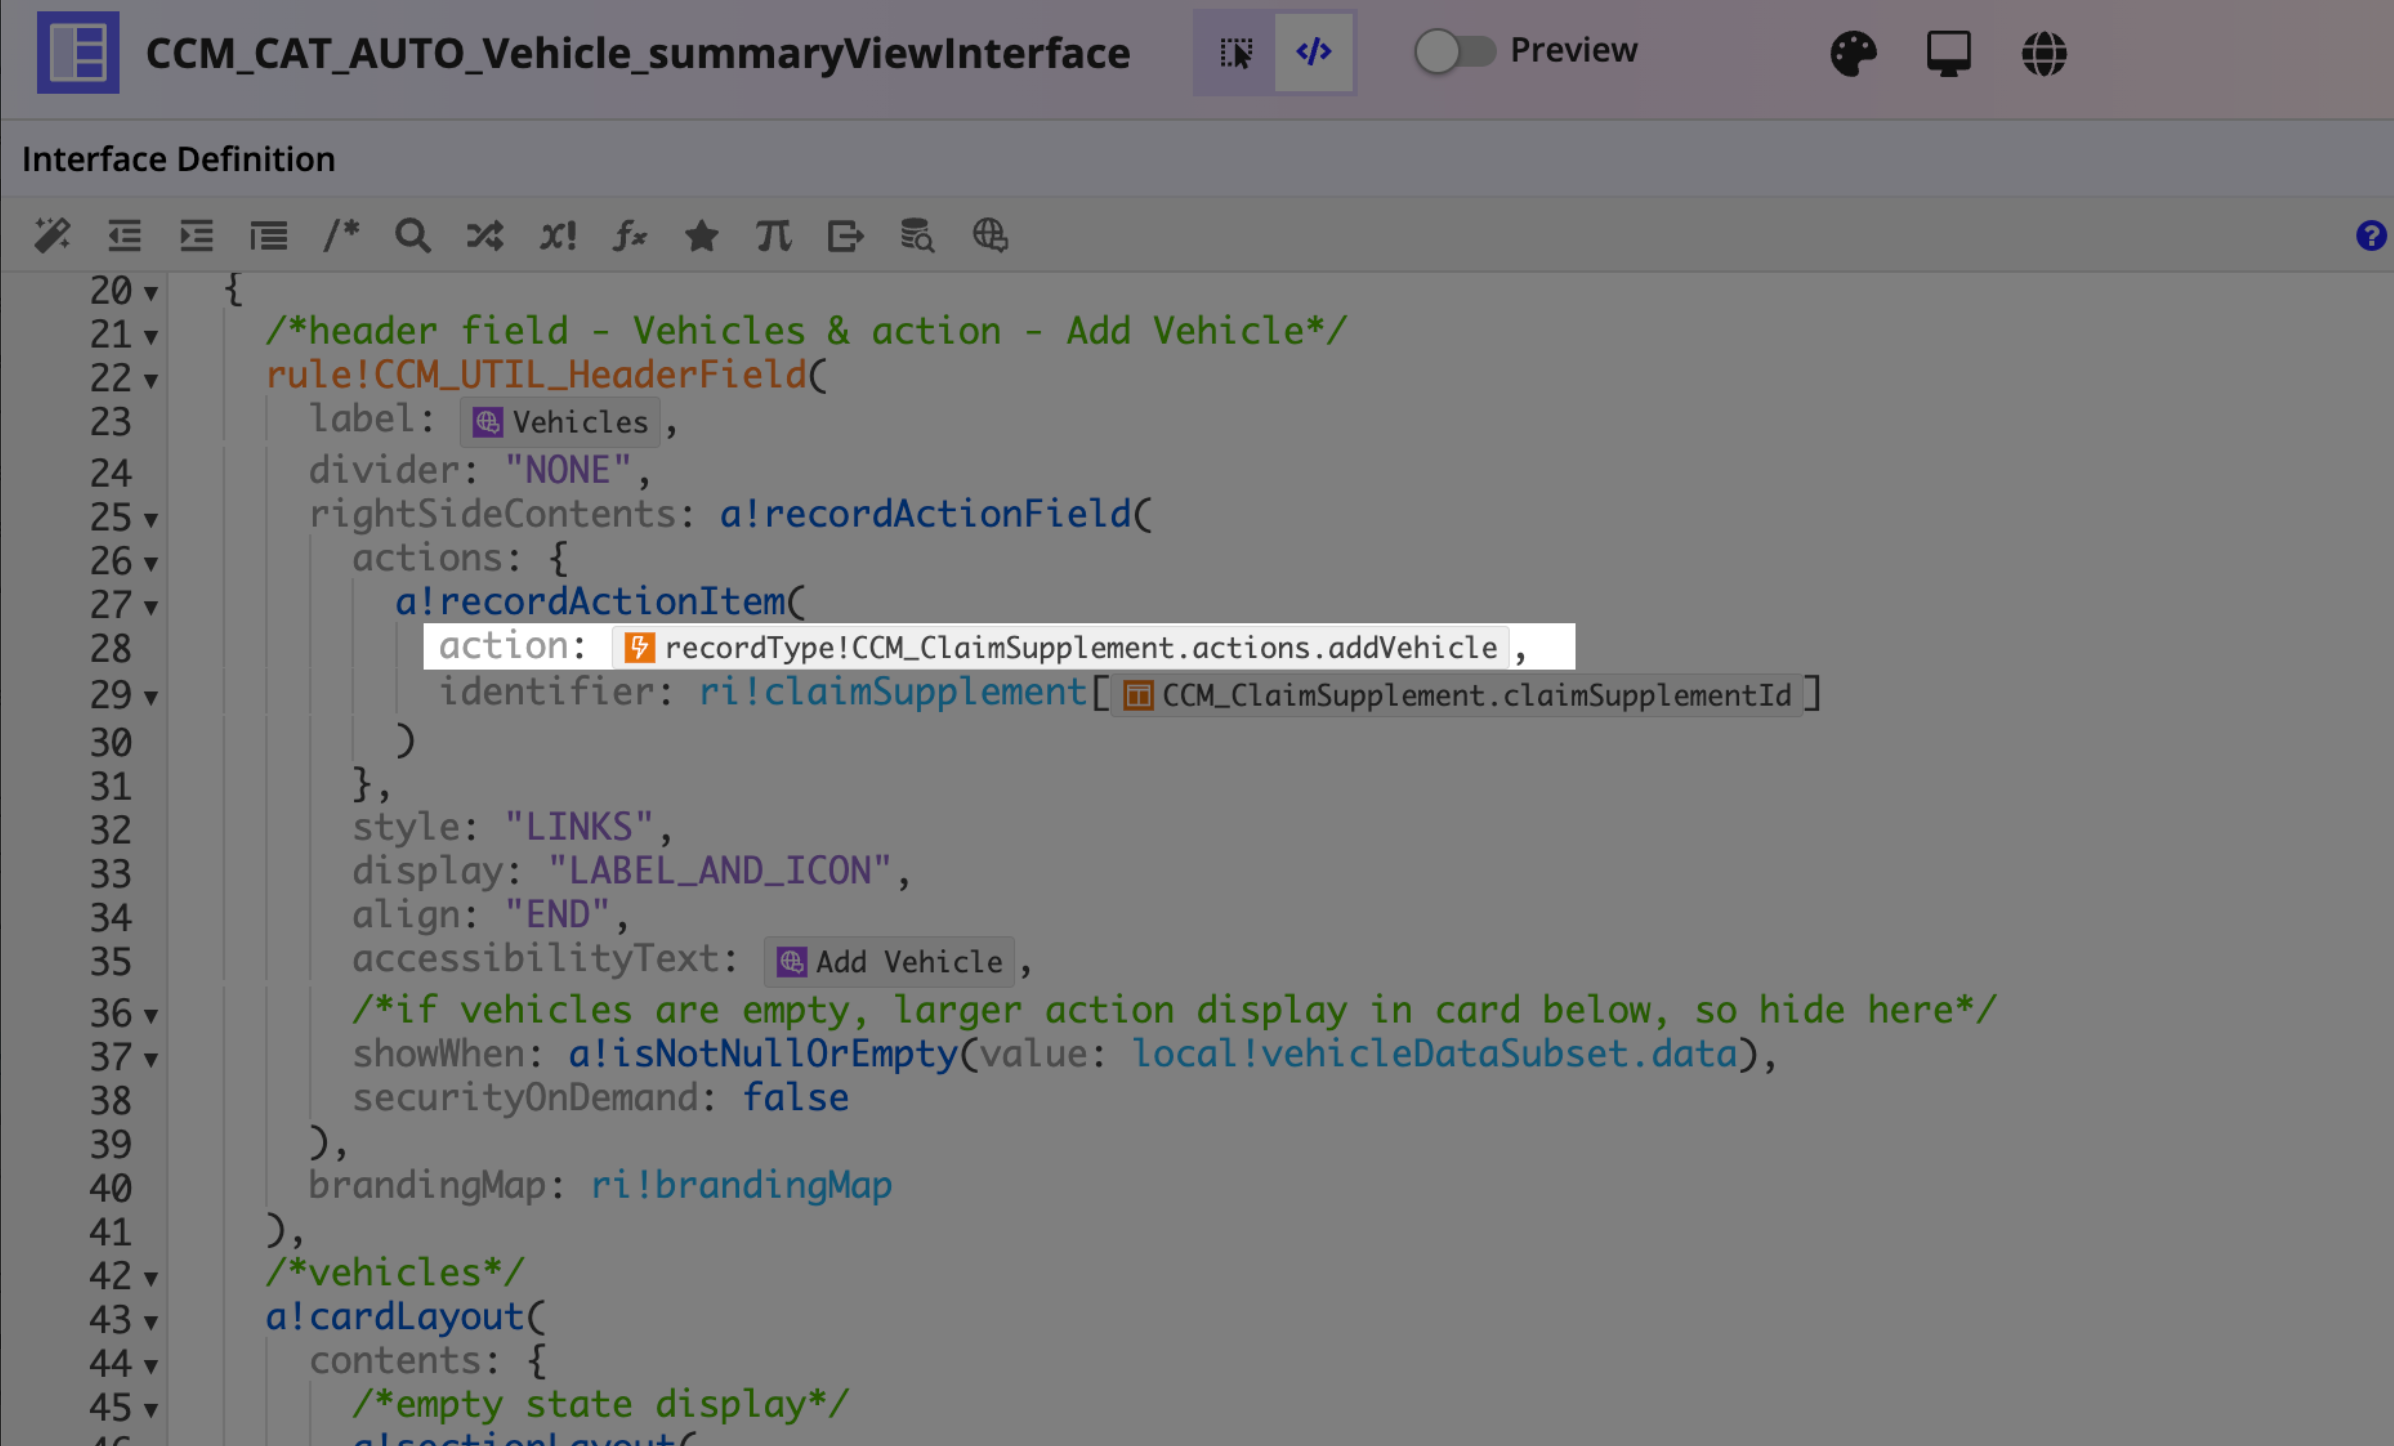
Task: Switch to design mode selection icon
Action: point(1235,52)
